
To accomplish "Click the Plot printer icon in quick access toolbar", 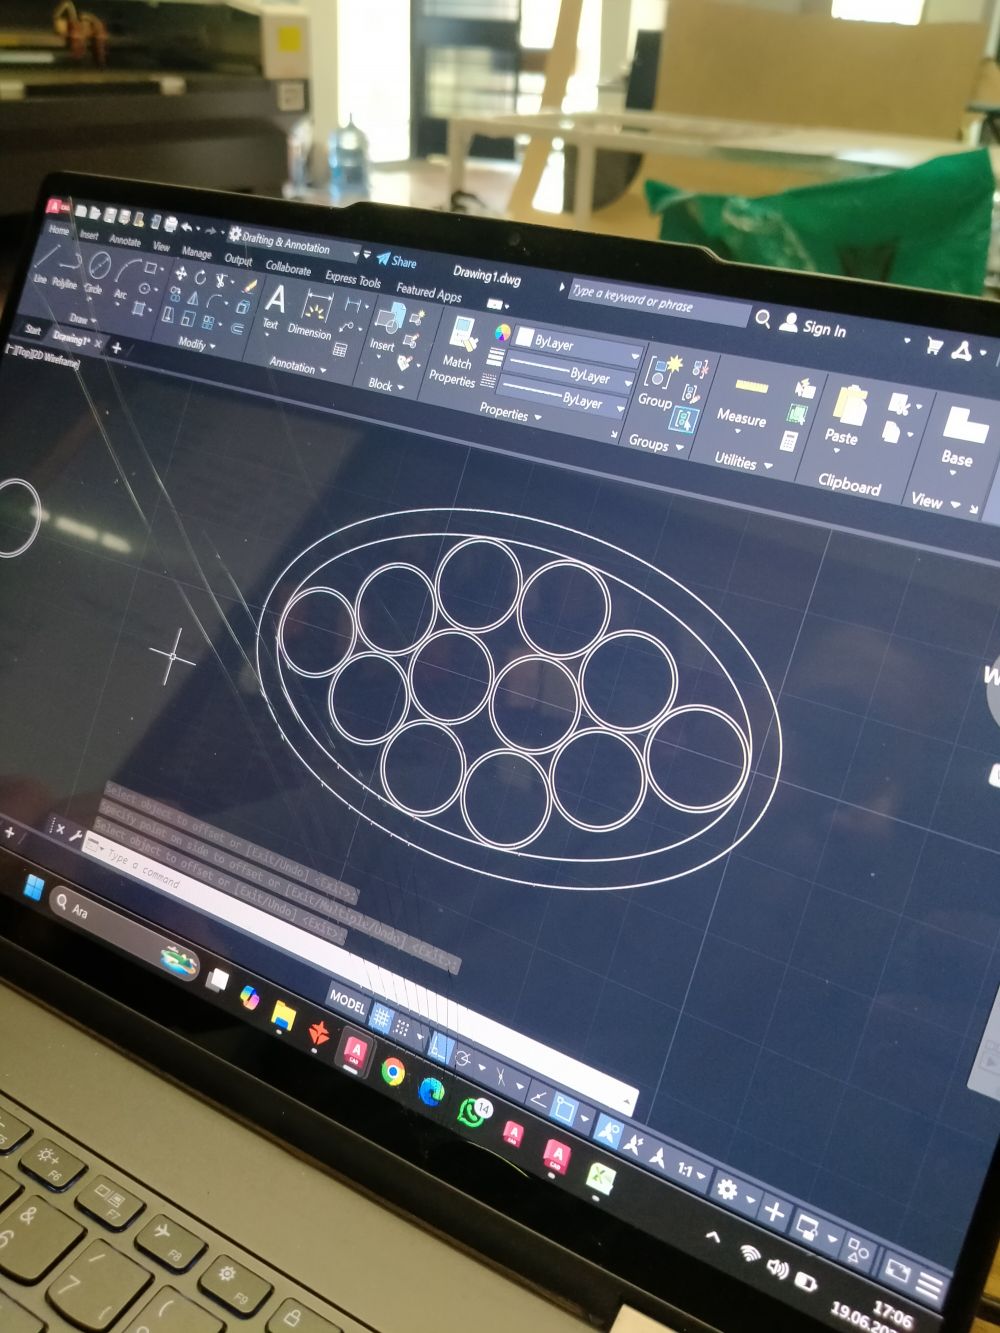I will tap(170, 224).
